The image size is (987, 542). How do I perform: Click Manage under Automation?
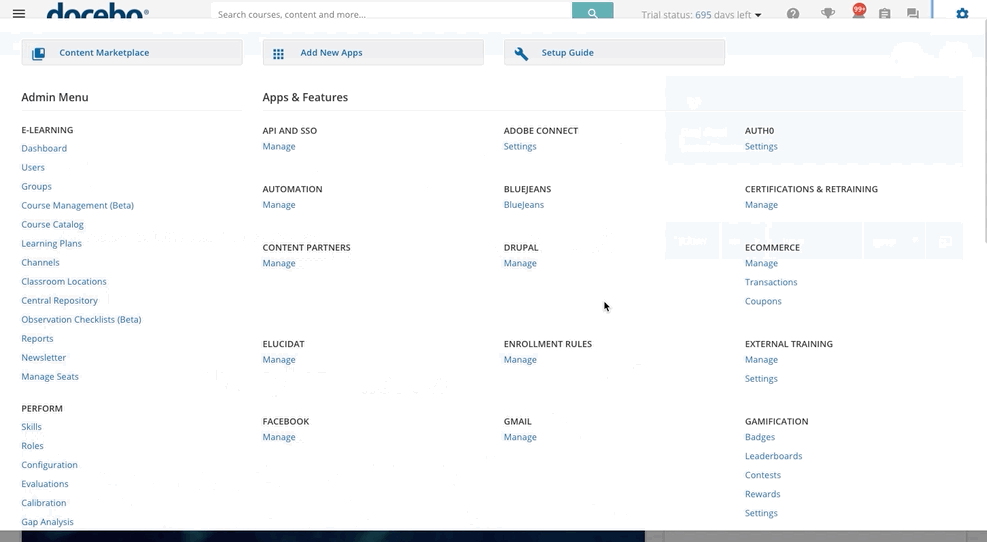pos(279,205)
